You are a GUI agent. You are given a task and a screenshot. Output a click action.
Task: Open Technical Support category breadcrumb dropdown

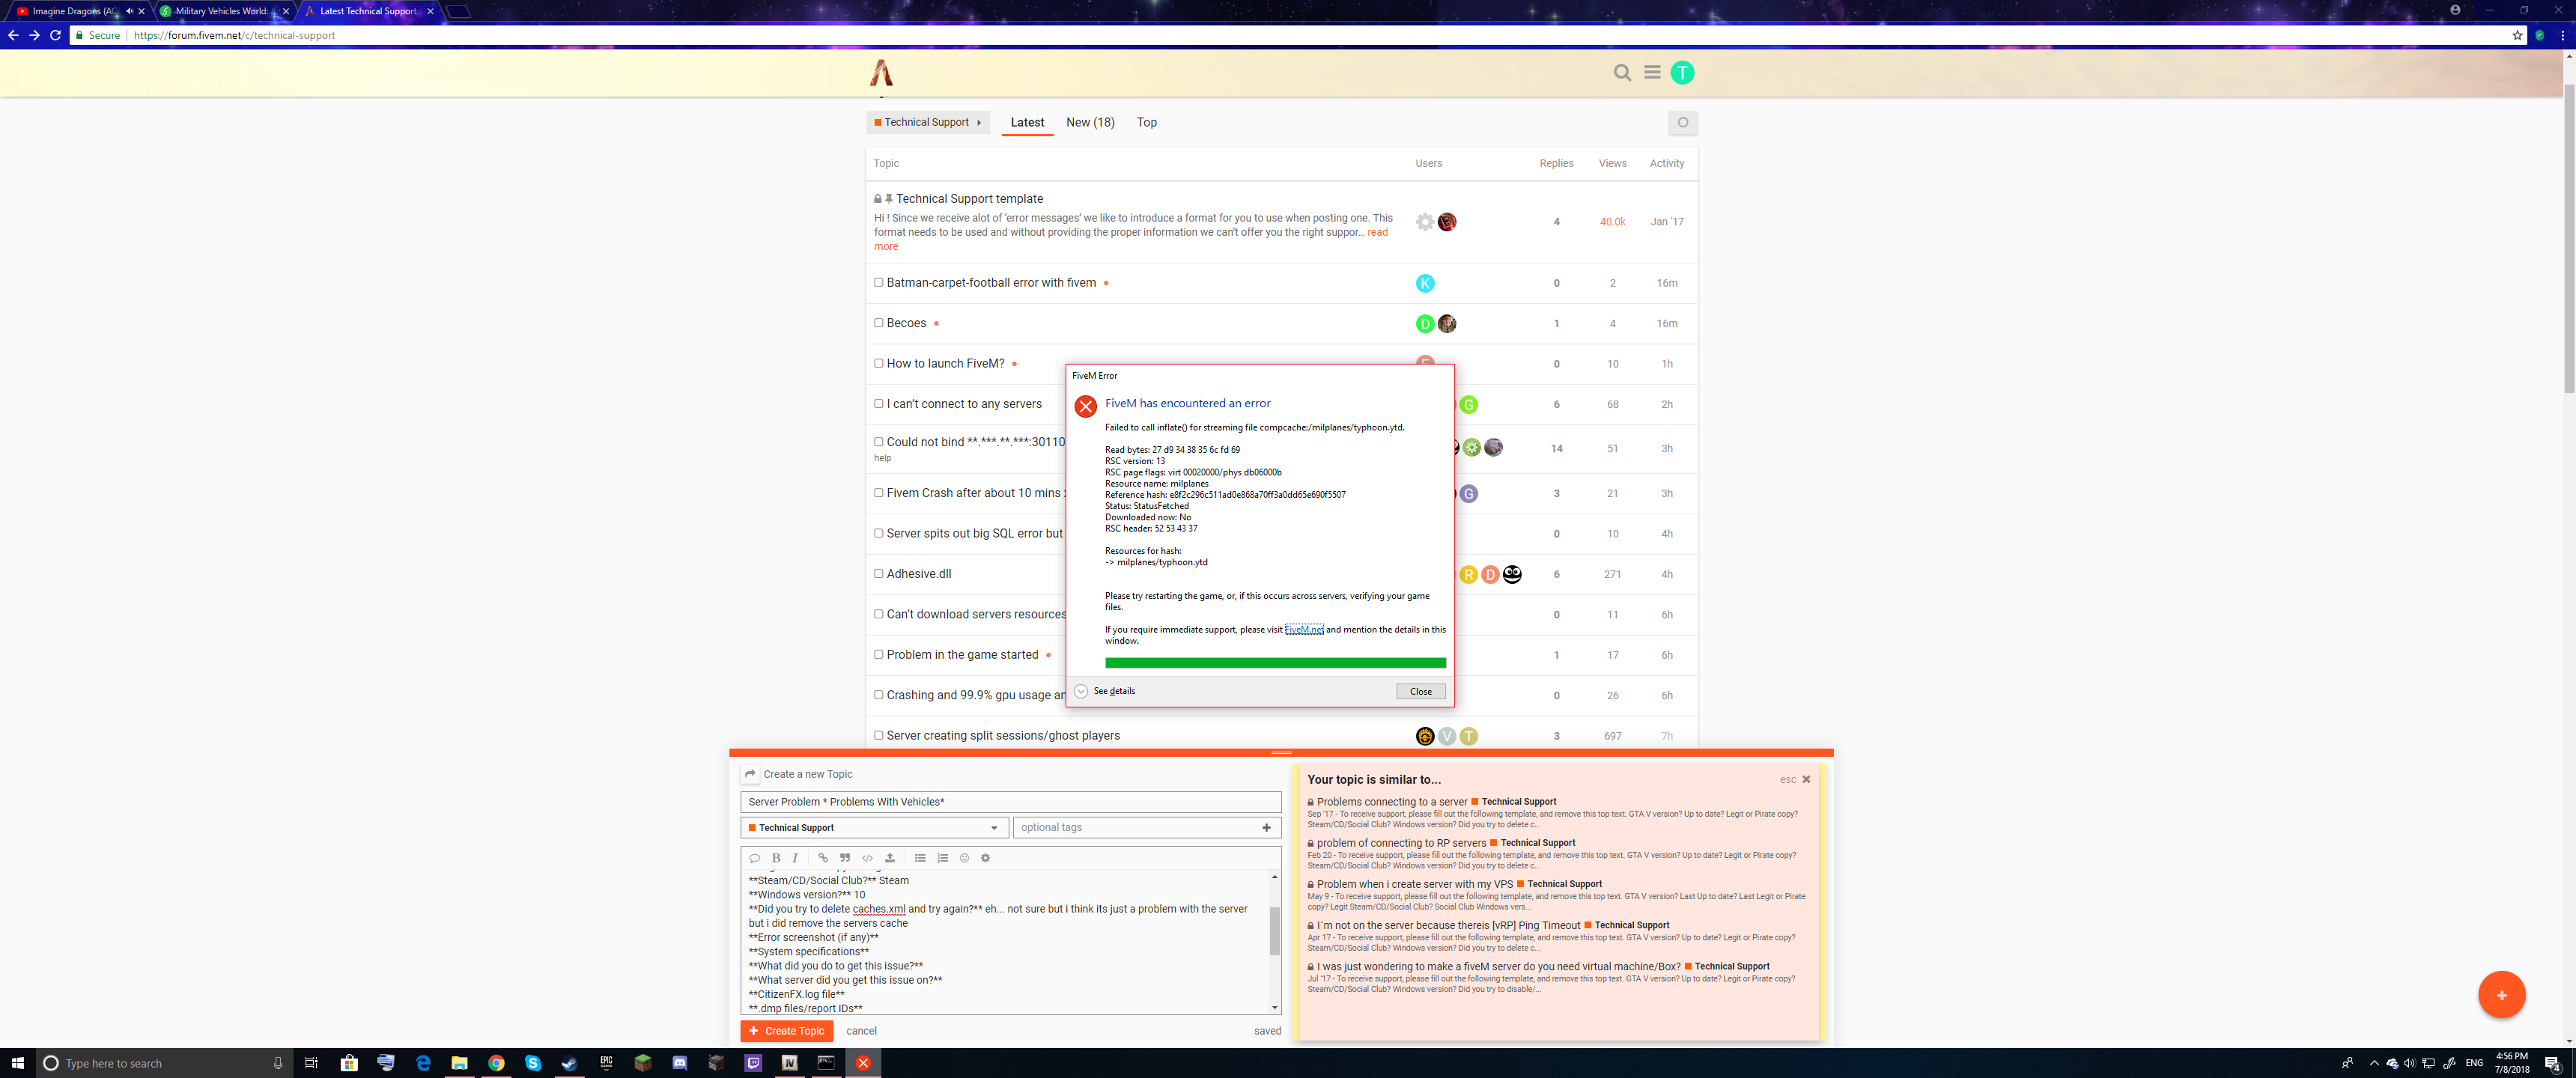928,122
